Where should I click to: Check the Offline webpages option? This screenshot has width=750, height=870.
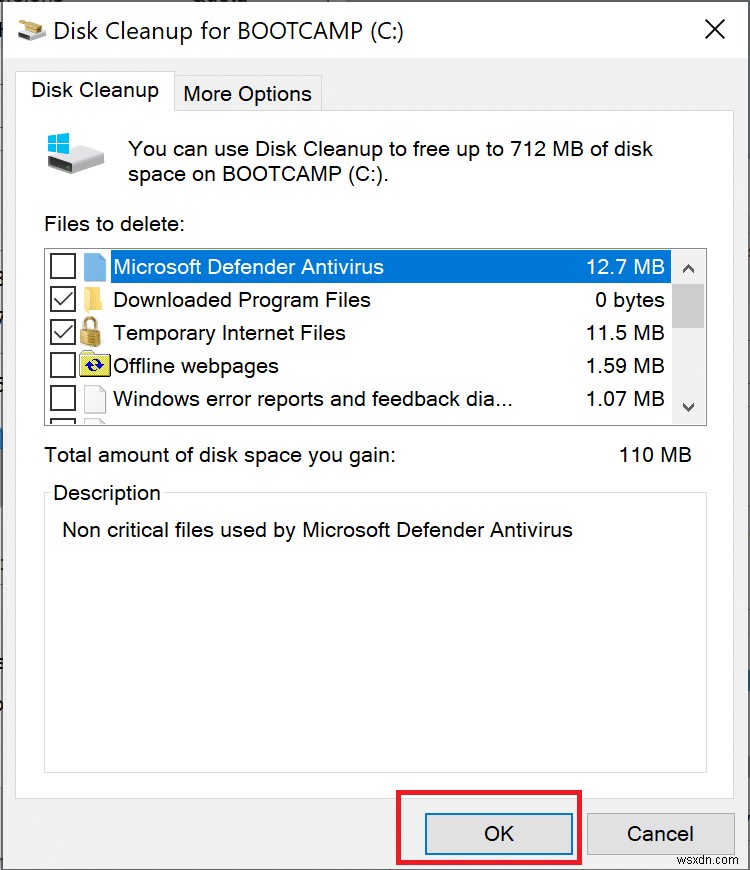pyautogui.click(x=64, y=365)
